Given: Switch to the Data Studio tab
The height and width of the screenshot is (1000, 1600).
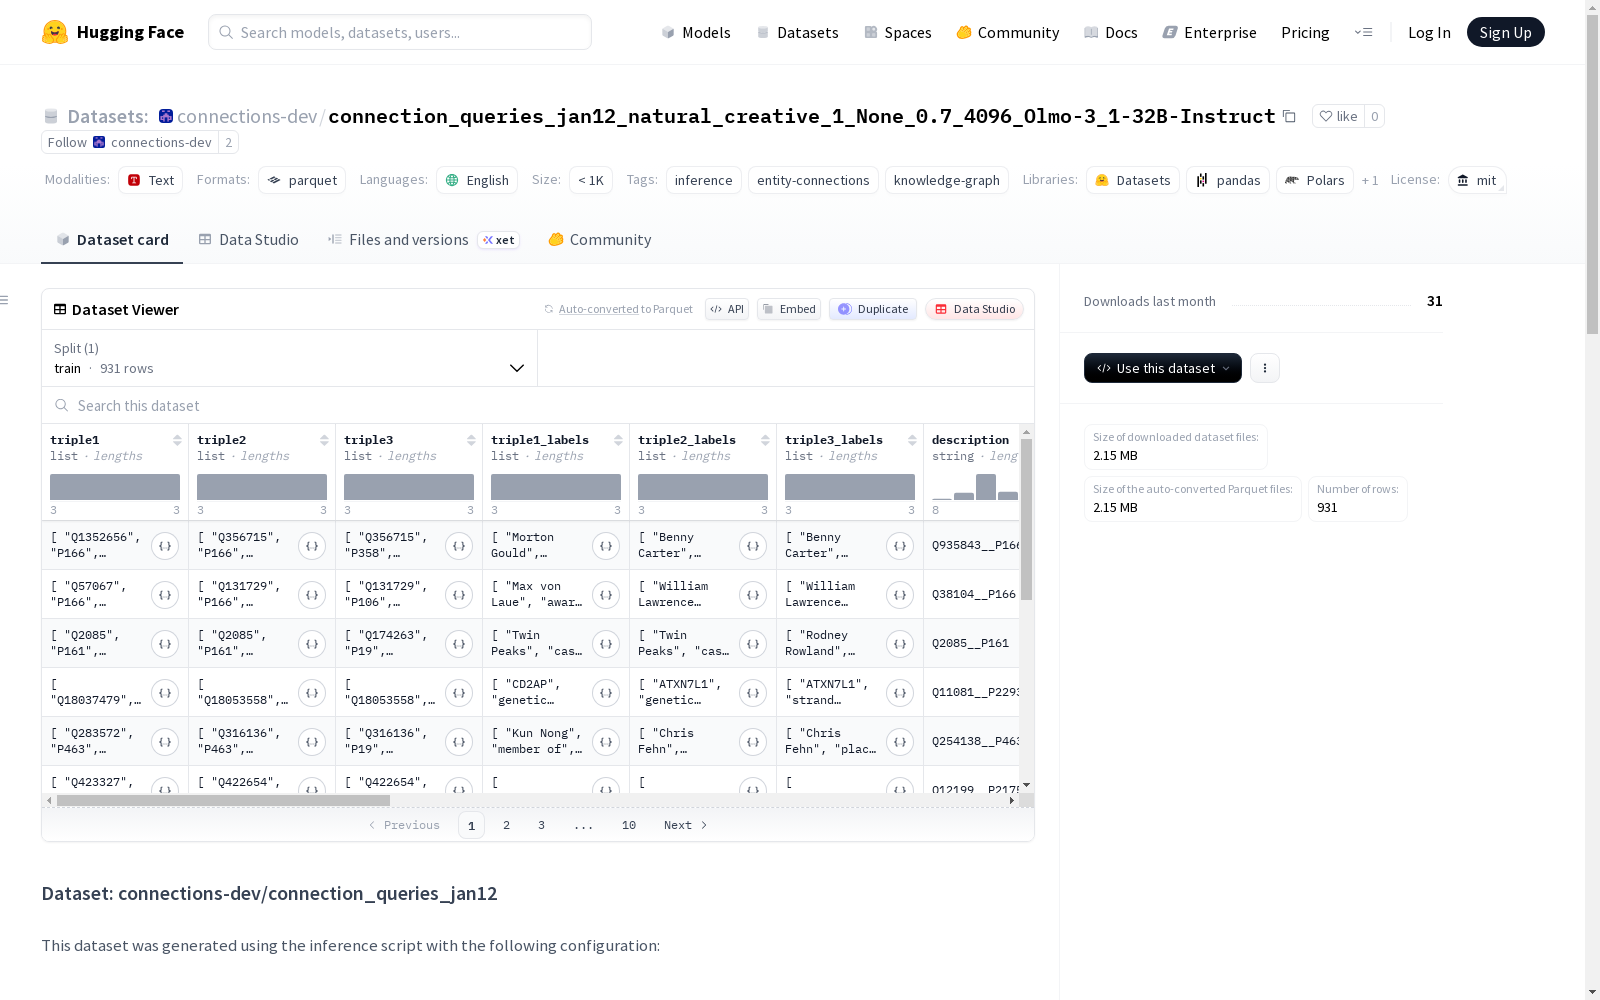Looking at the screenshot, I should (x=249, y=240).
